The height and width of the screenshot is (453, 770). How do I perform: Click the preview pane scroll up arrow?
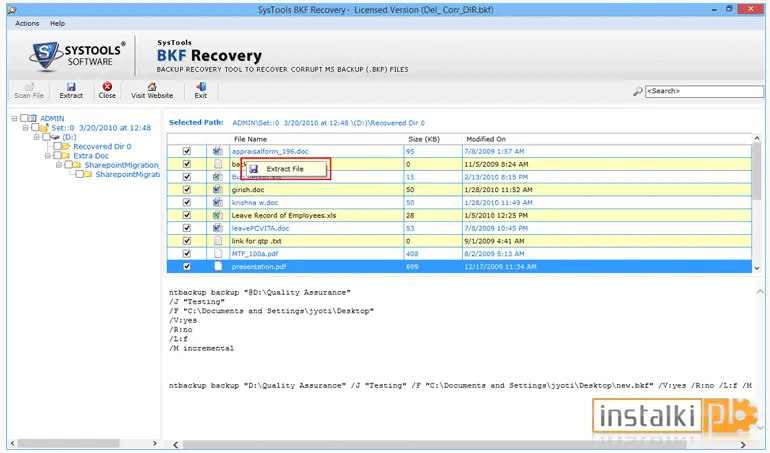760,292
